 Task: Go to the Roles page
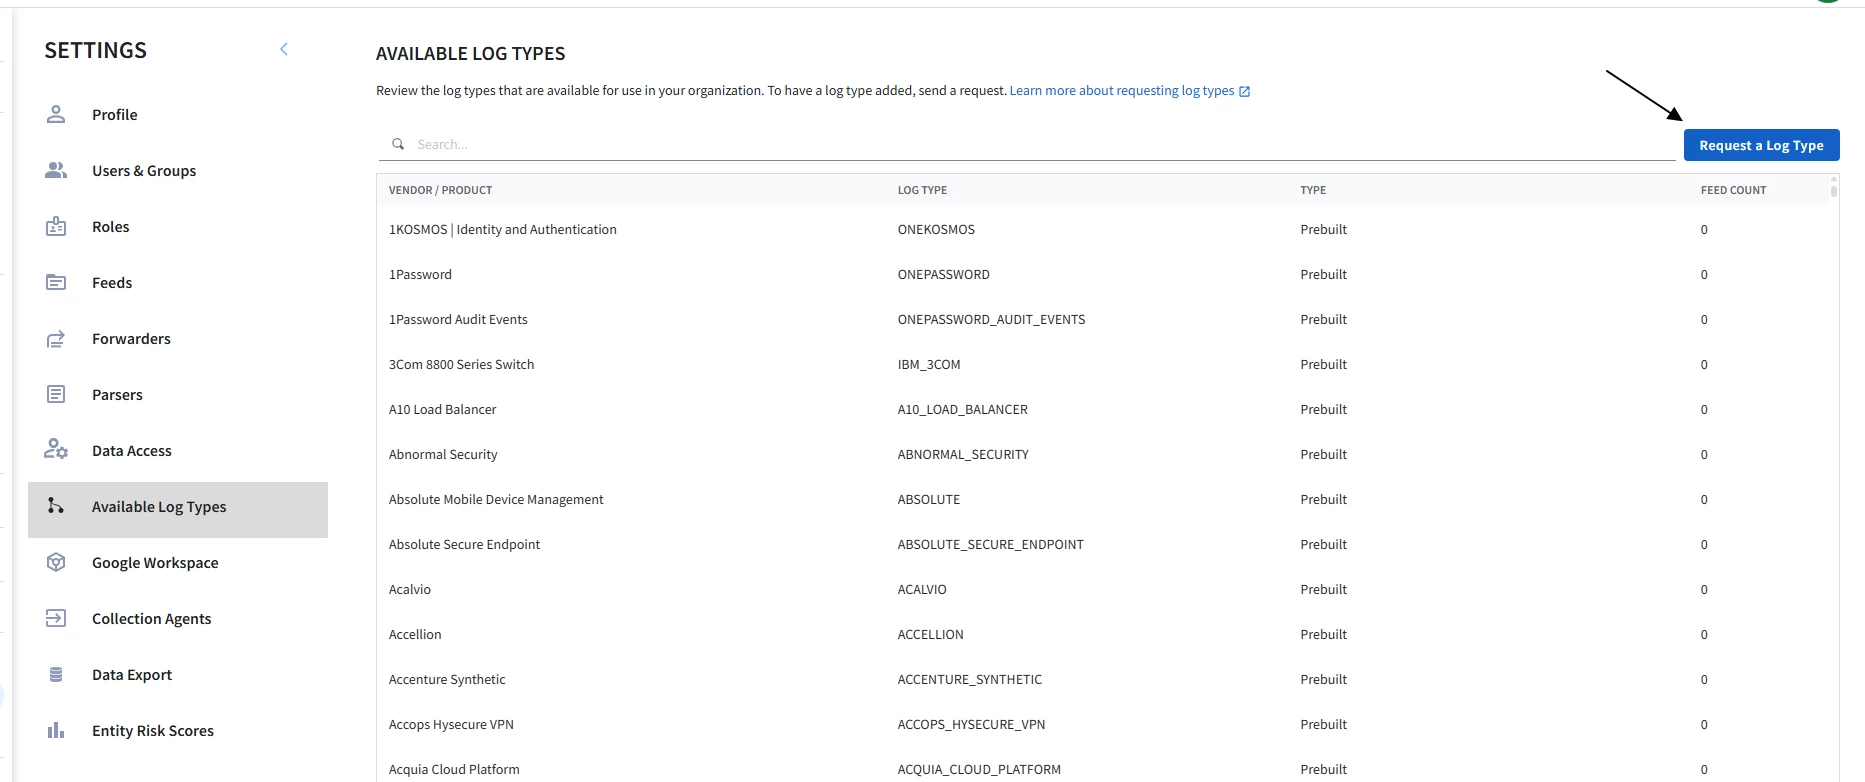[178, 226]
